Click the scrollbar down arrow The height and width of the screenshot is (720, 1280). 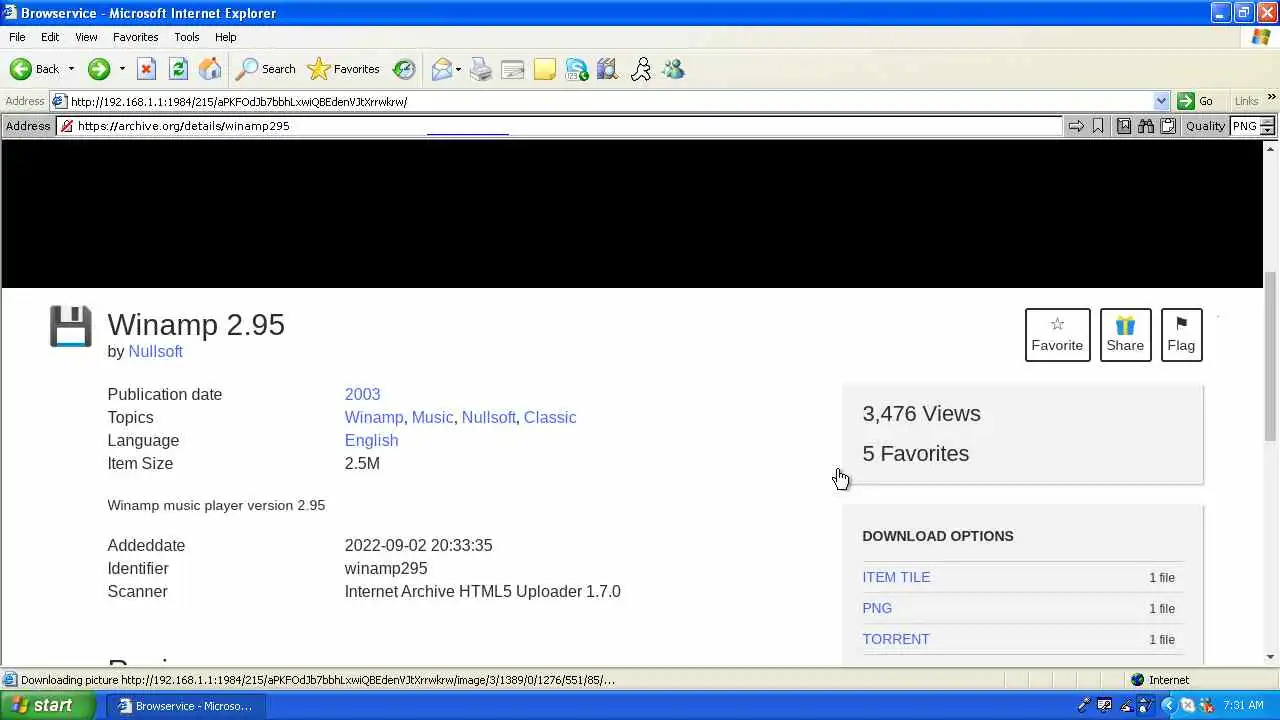coord(1271,657)
